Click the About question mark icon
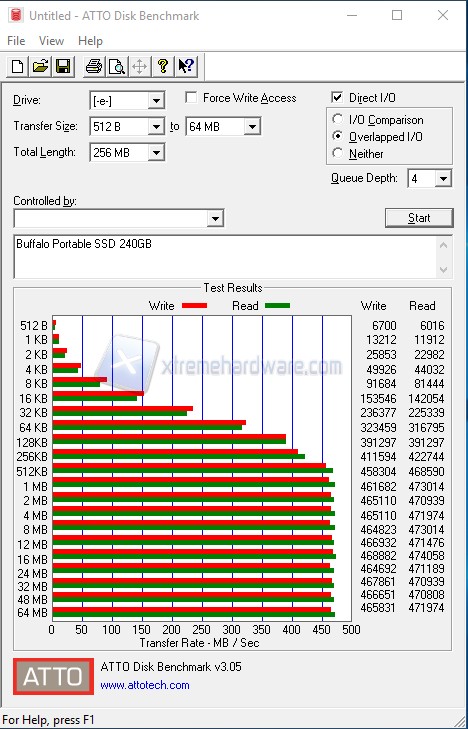The width and height of the screenshot is (468, 729). (x=163, y=66)
